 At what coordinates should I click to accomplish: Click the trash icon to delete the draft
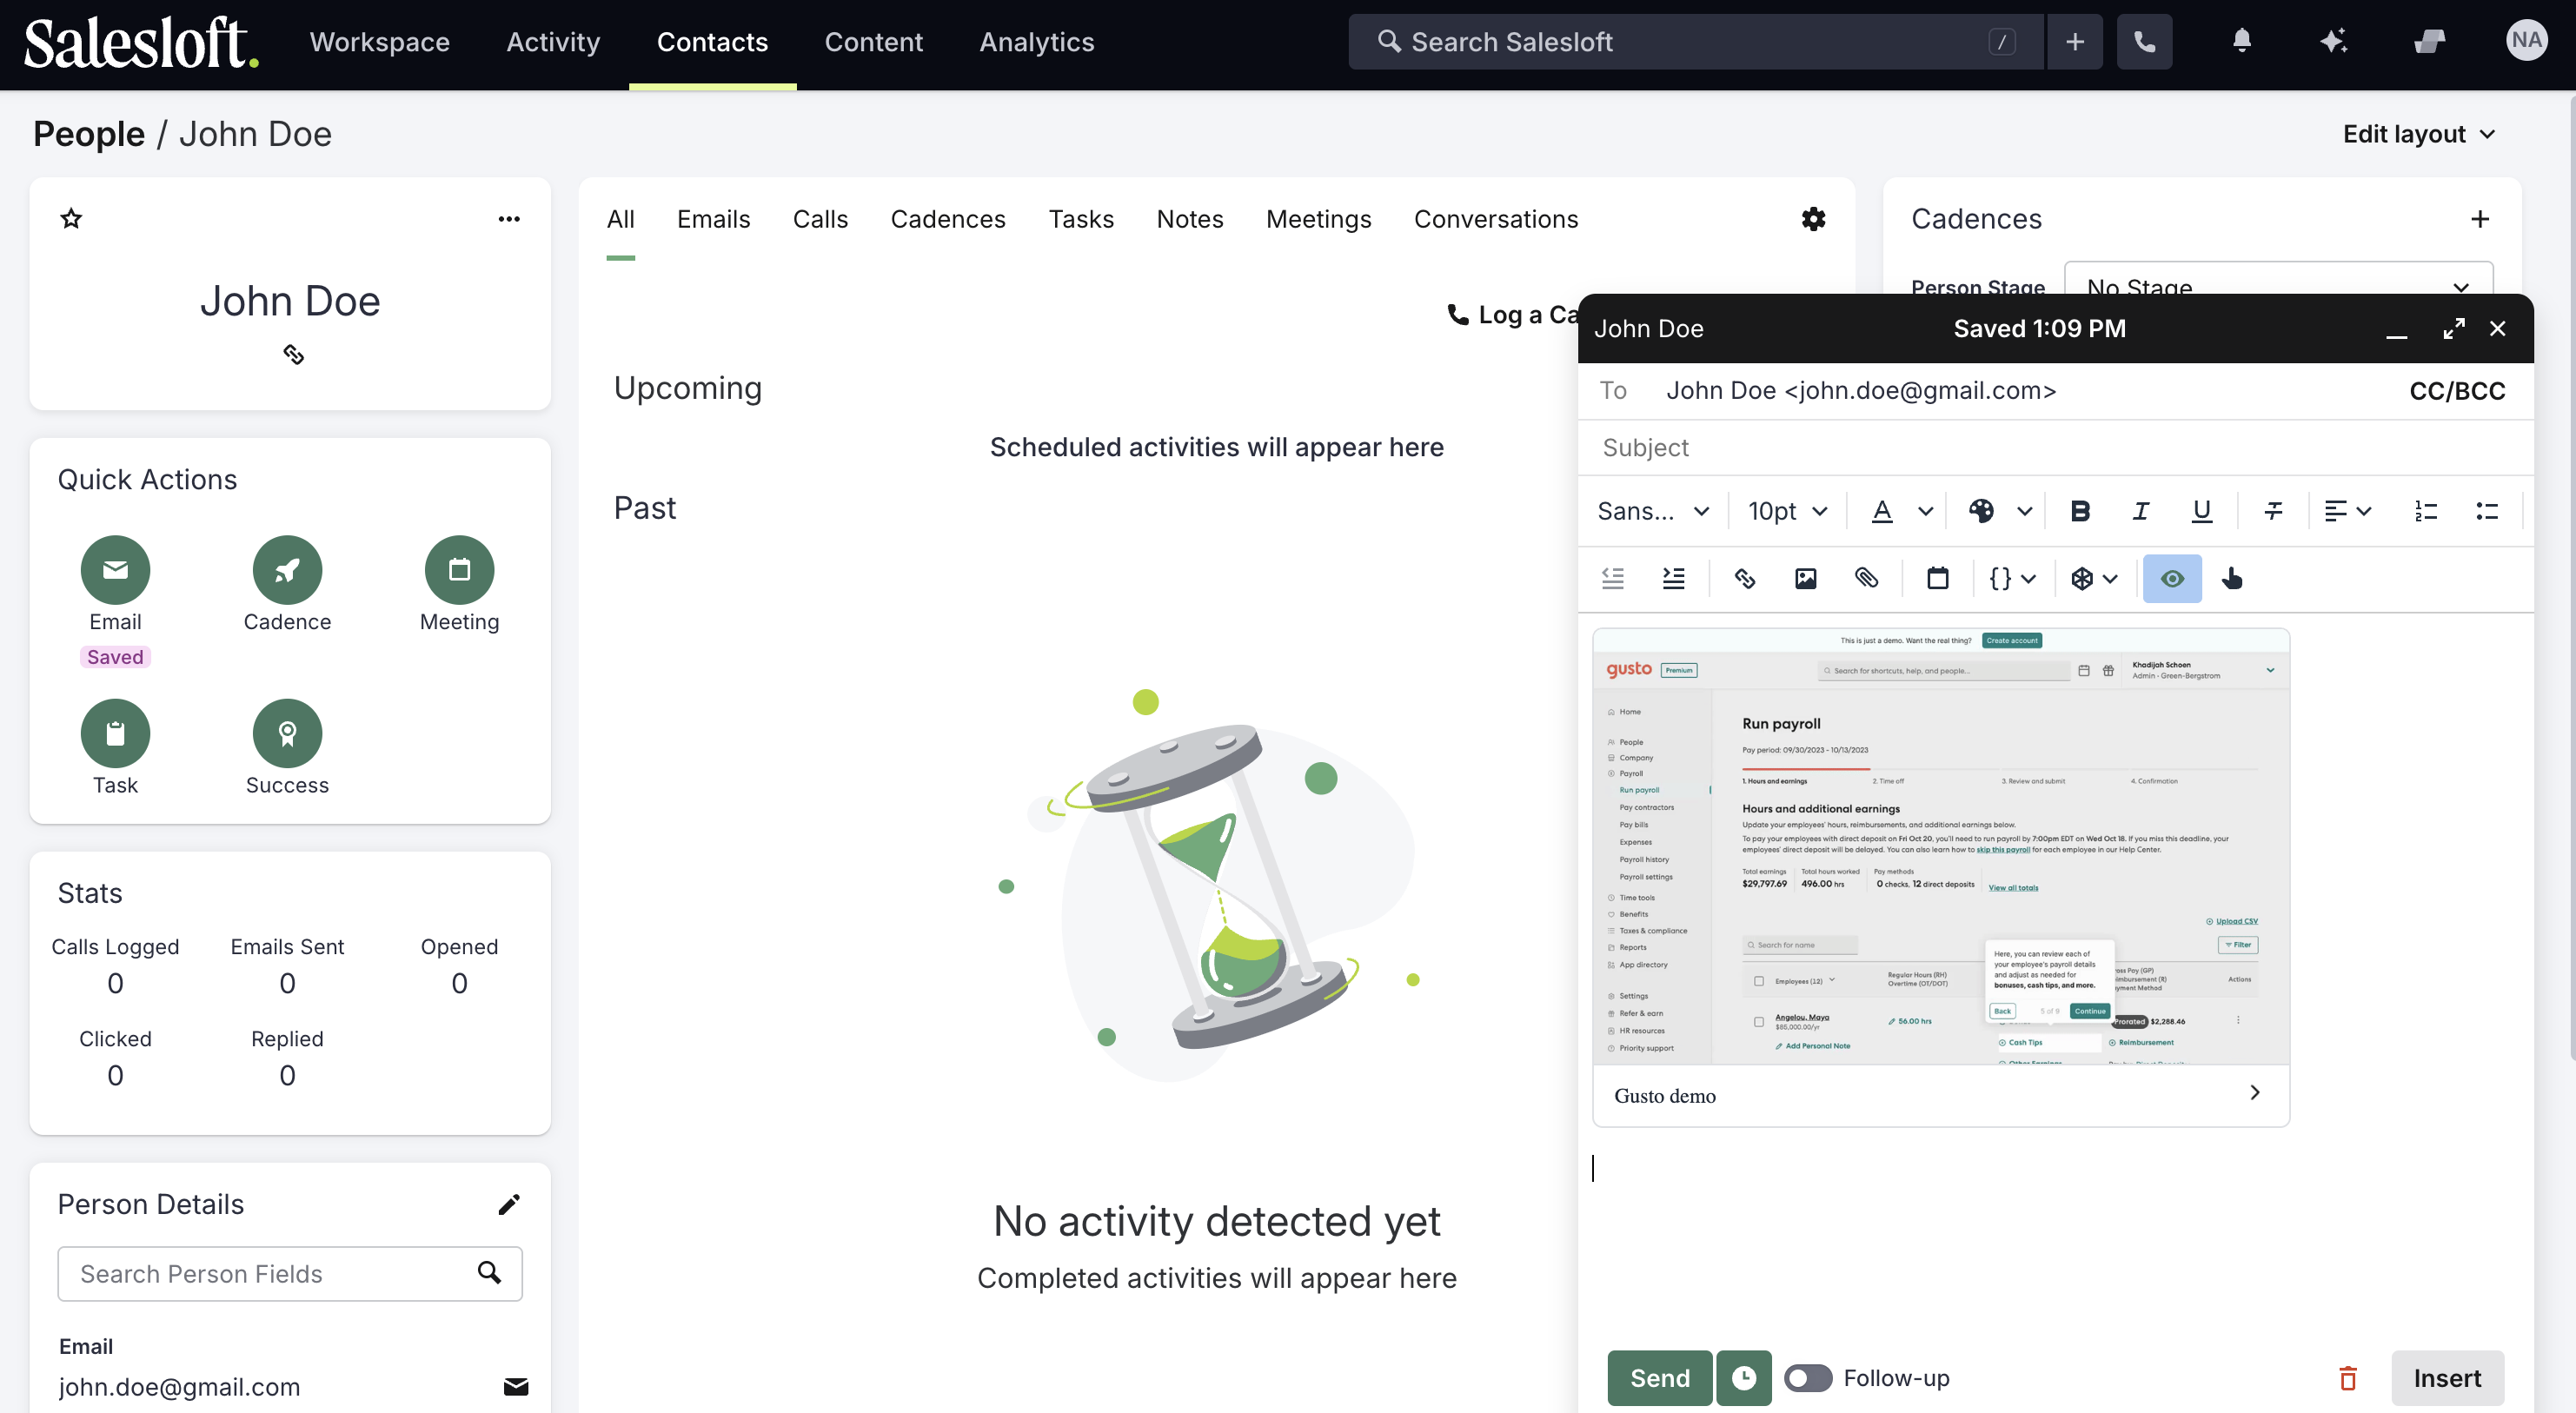point(2347,1378)
